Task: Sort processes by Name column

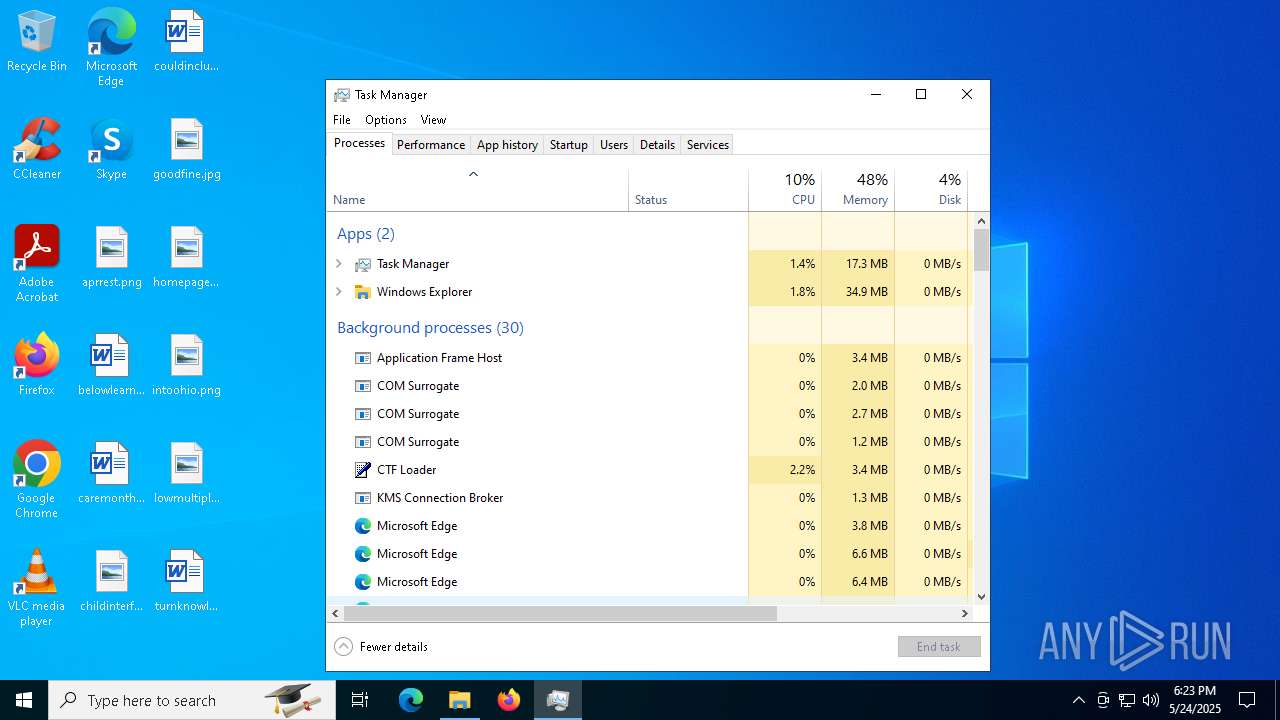Action: click(x=477, y=190)
